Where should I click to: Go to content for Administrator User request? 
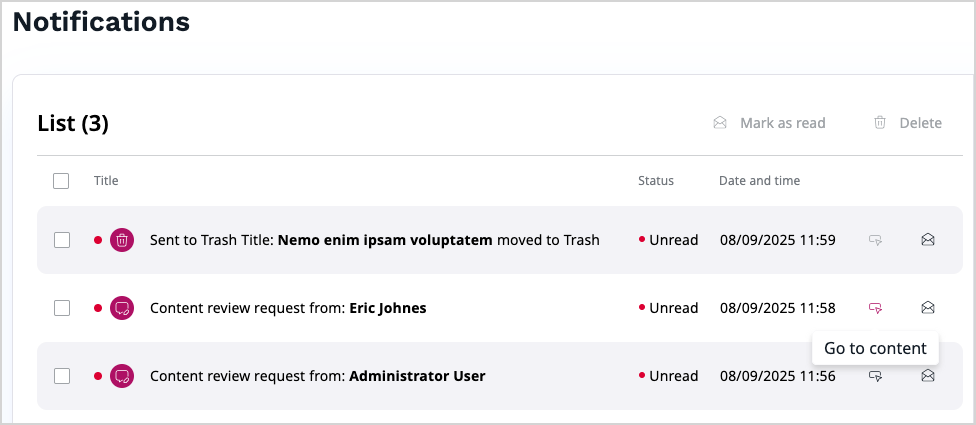pos(875,376)
